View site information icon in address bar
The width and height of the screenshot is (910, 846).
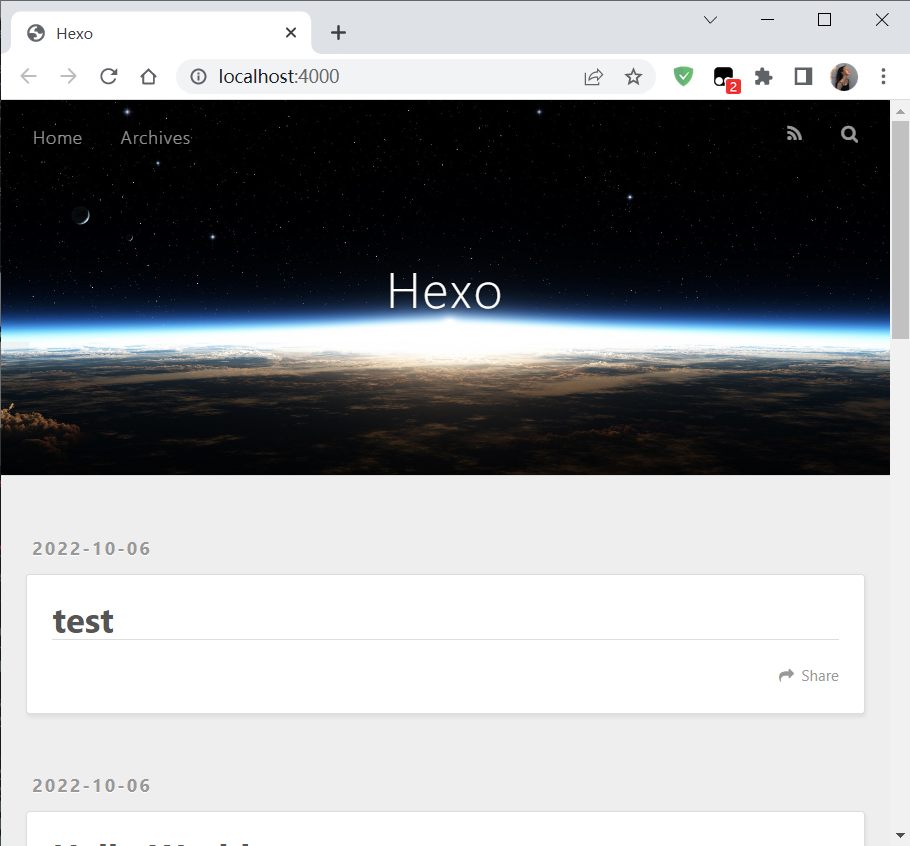point(198,76)
